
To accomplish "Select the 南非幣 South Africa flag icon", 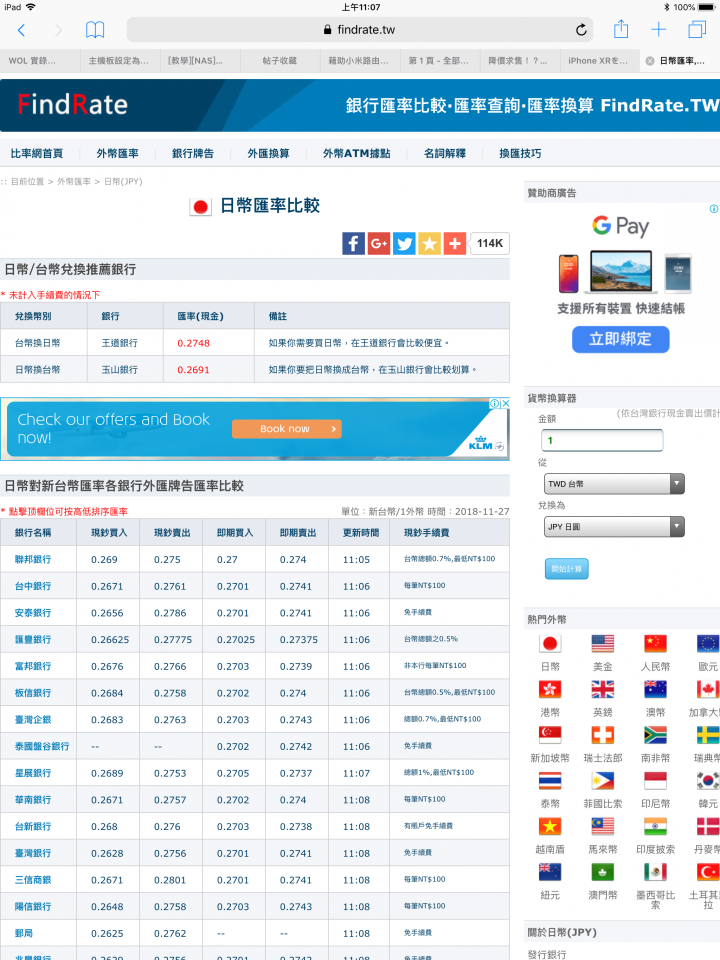I will pos(655,735).
